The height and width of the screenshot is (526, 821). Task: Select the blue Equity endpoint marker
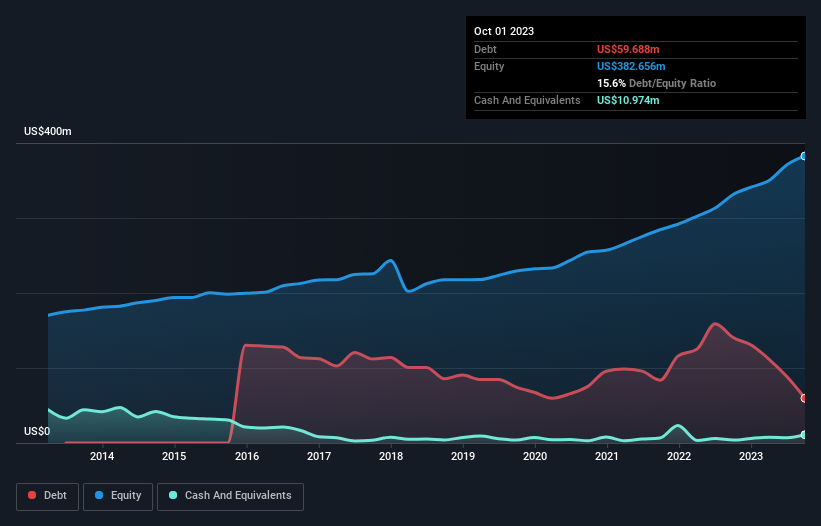click(804, 156)
